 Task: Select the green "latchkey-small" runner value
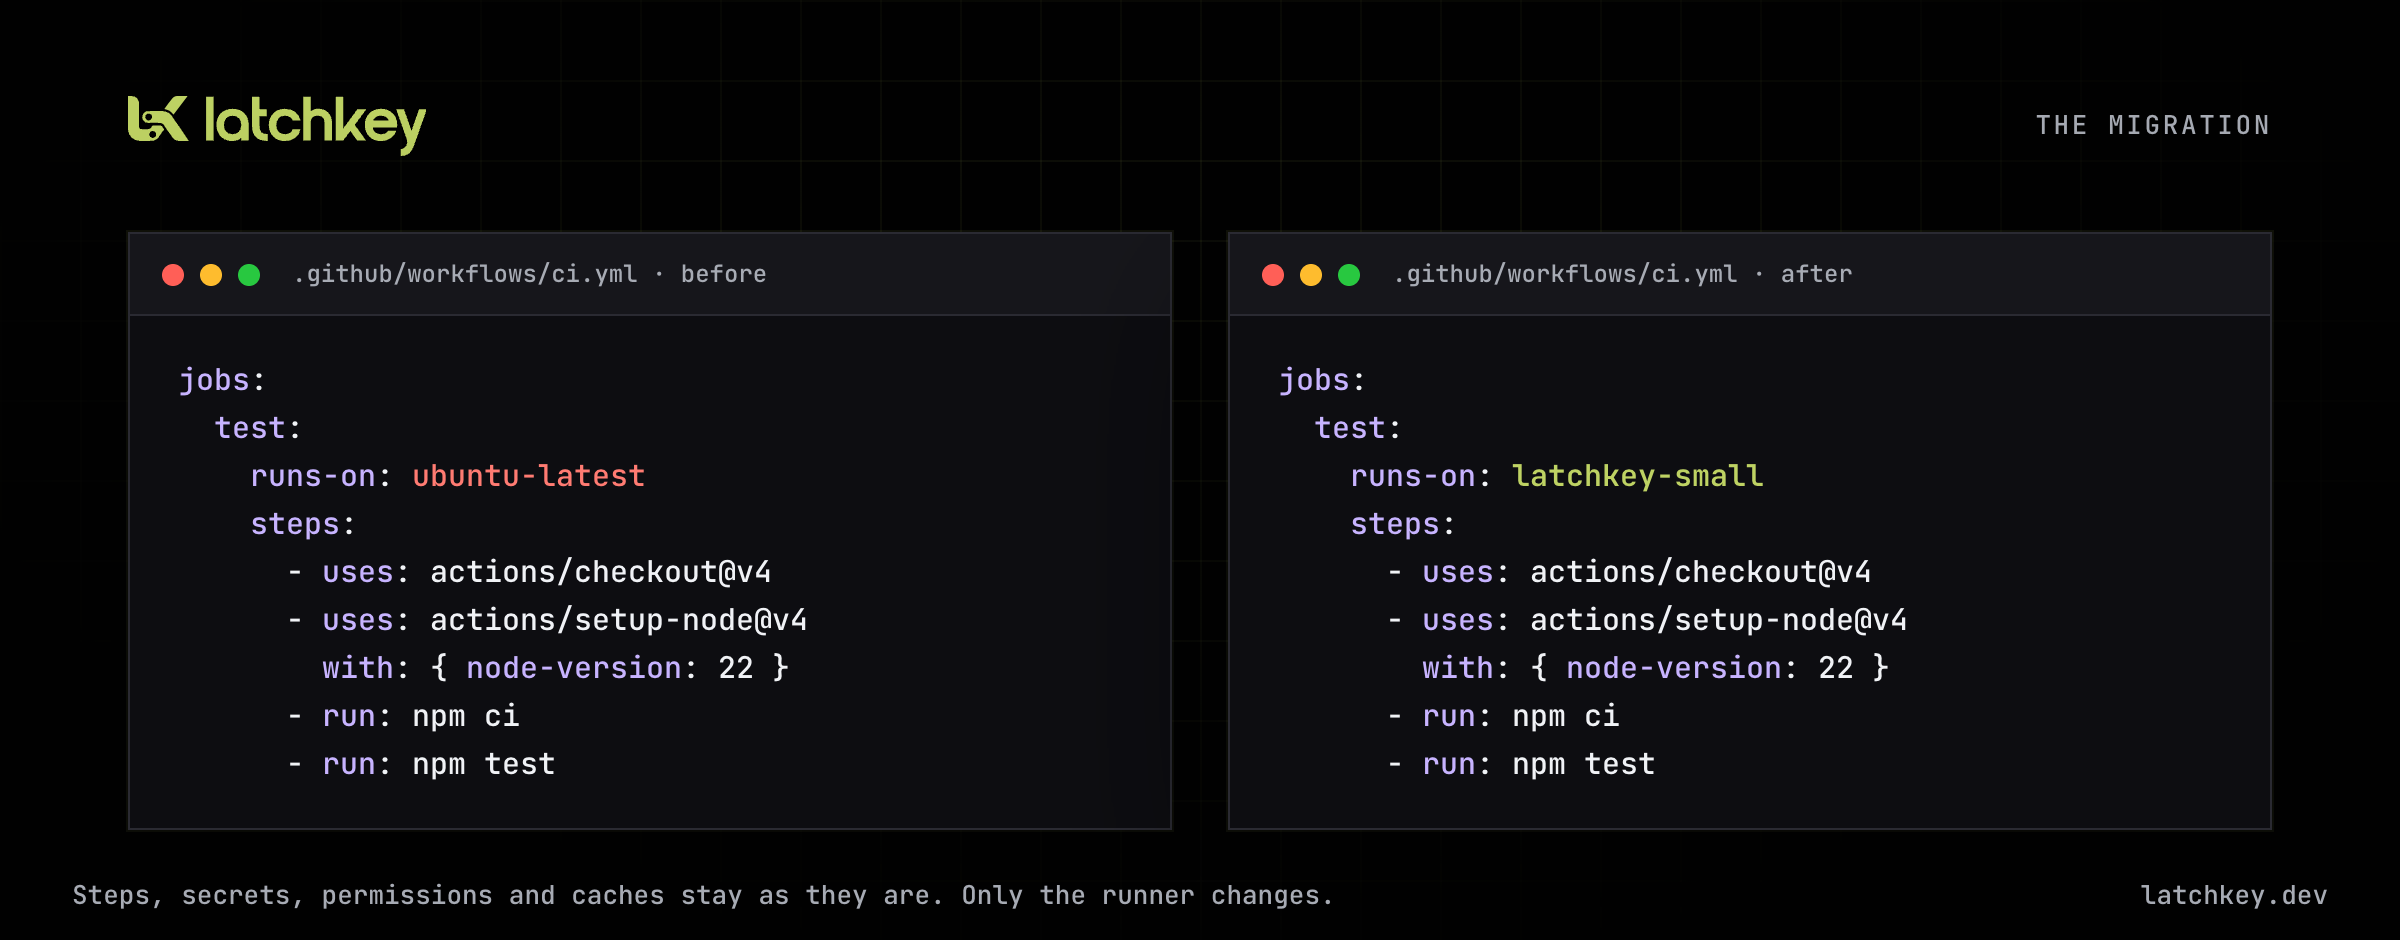1638,476
